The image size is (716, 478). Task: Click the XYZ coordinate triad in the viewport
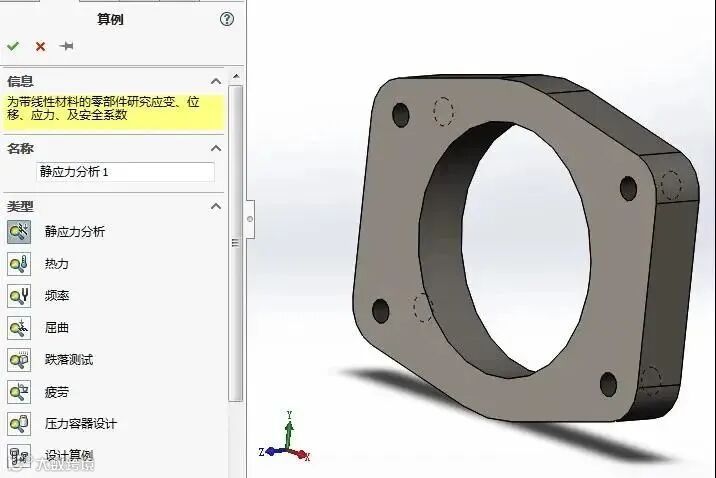[x=286, y=437]
